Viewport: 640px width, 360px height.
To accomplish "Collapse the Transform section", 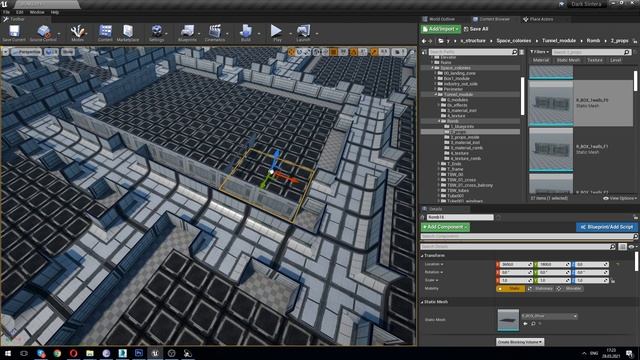I will (422, 256).
